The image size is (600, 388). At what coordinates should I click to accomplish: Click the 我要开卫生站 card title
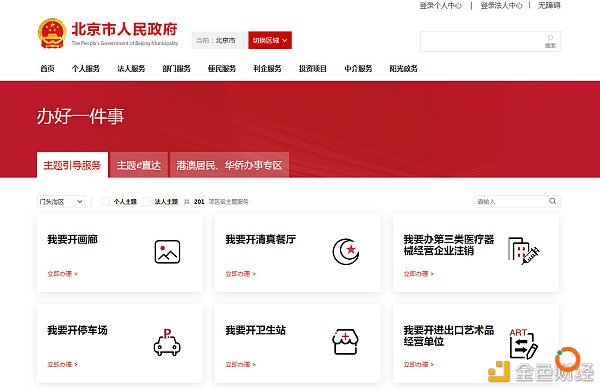[x=256, y=330]
